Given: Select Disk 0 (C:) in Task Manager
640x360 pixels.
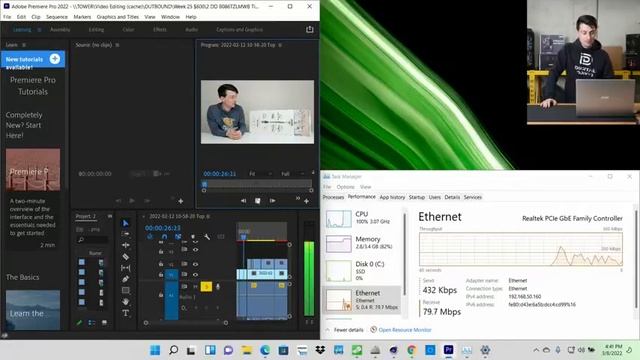Looking at the screenshot, I should tap(363, 271).
